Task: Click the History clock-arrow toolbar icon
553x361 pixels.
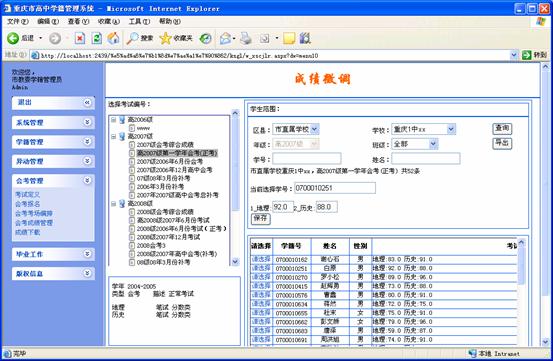Action: tap(205, 38)
